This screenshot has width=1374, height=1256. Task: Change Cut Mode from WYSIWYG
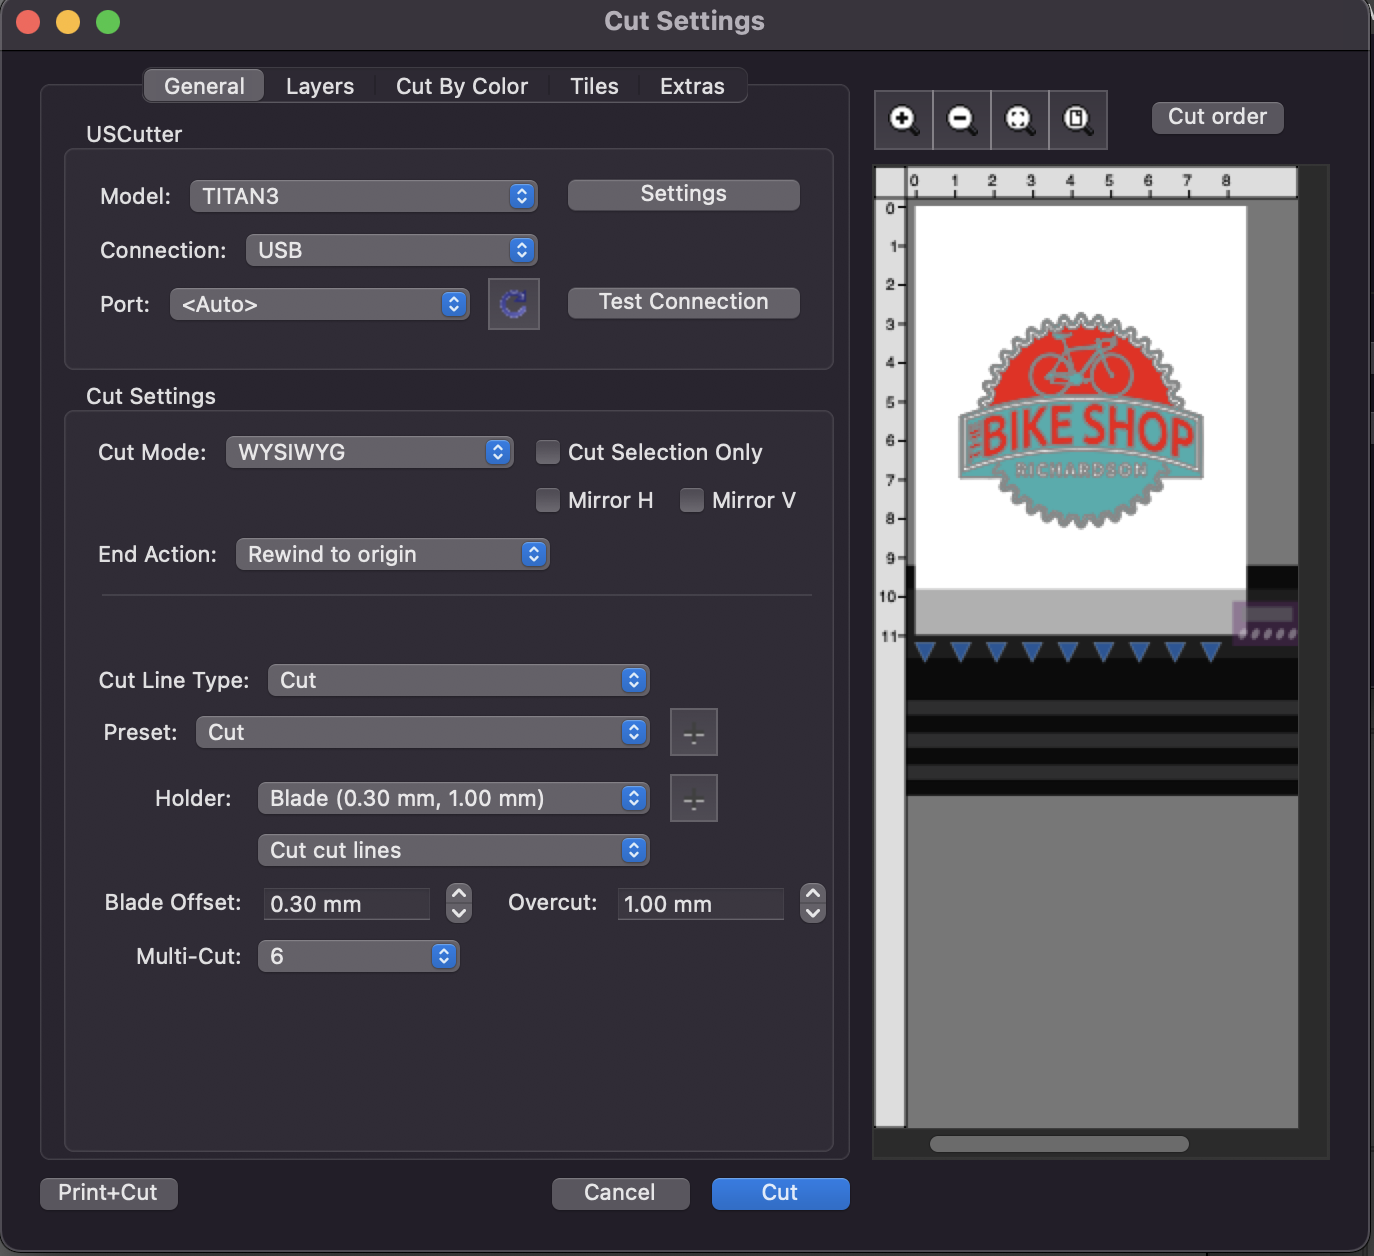pyautogui.click(x=370, y=452)
